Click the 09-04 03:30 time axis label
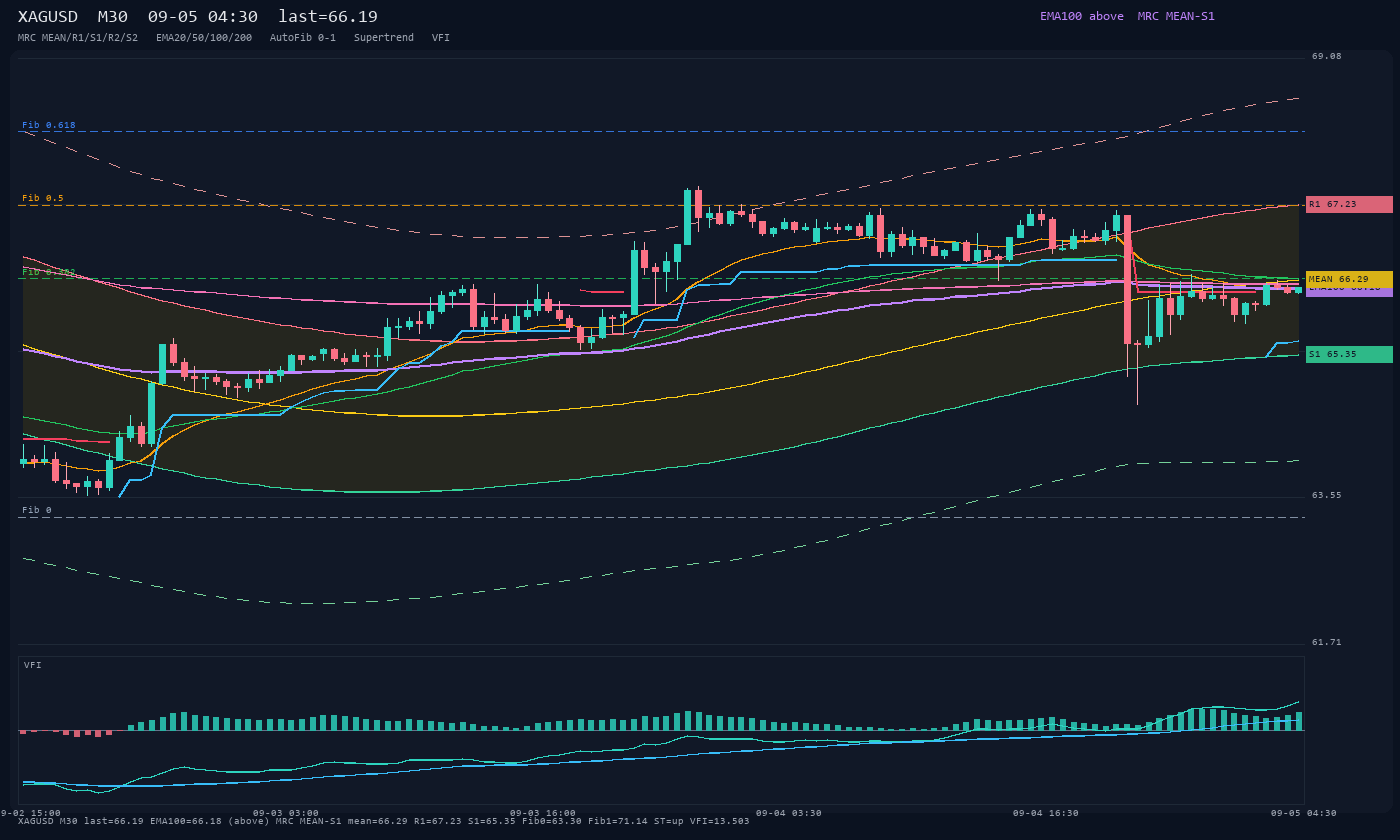Viewport: 1400px width, 840px height. [x=789, y=813]
